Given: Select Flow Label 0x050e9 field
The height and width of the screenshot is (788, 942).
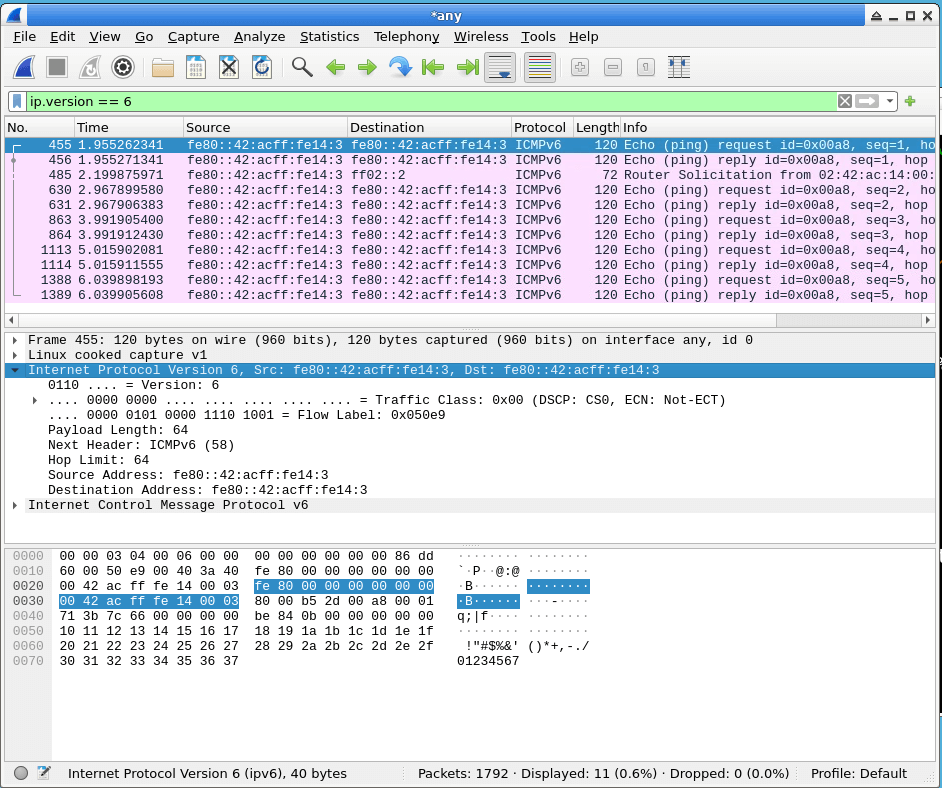Looking at the screenshot, I should click(x=246, y=415).
